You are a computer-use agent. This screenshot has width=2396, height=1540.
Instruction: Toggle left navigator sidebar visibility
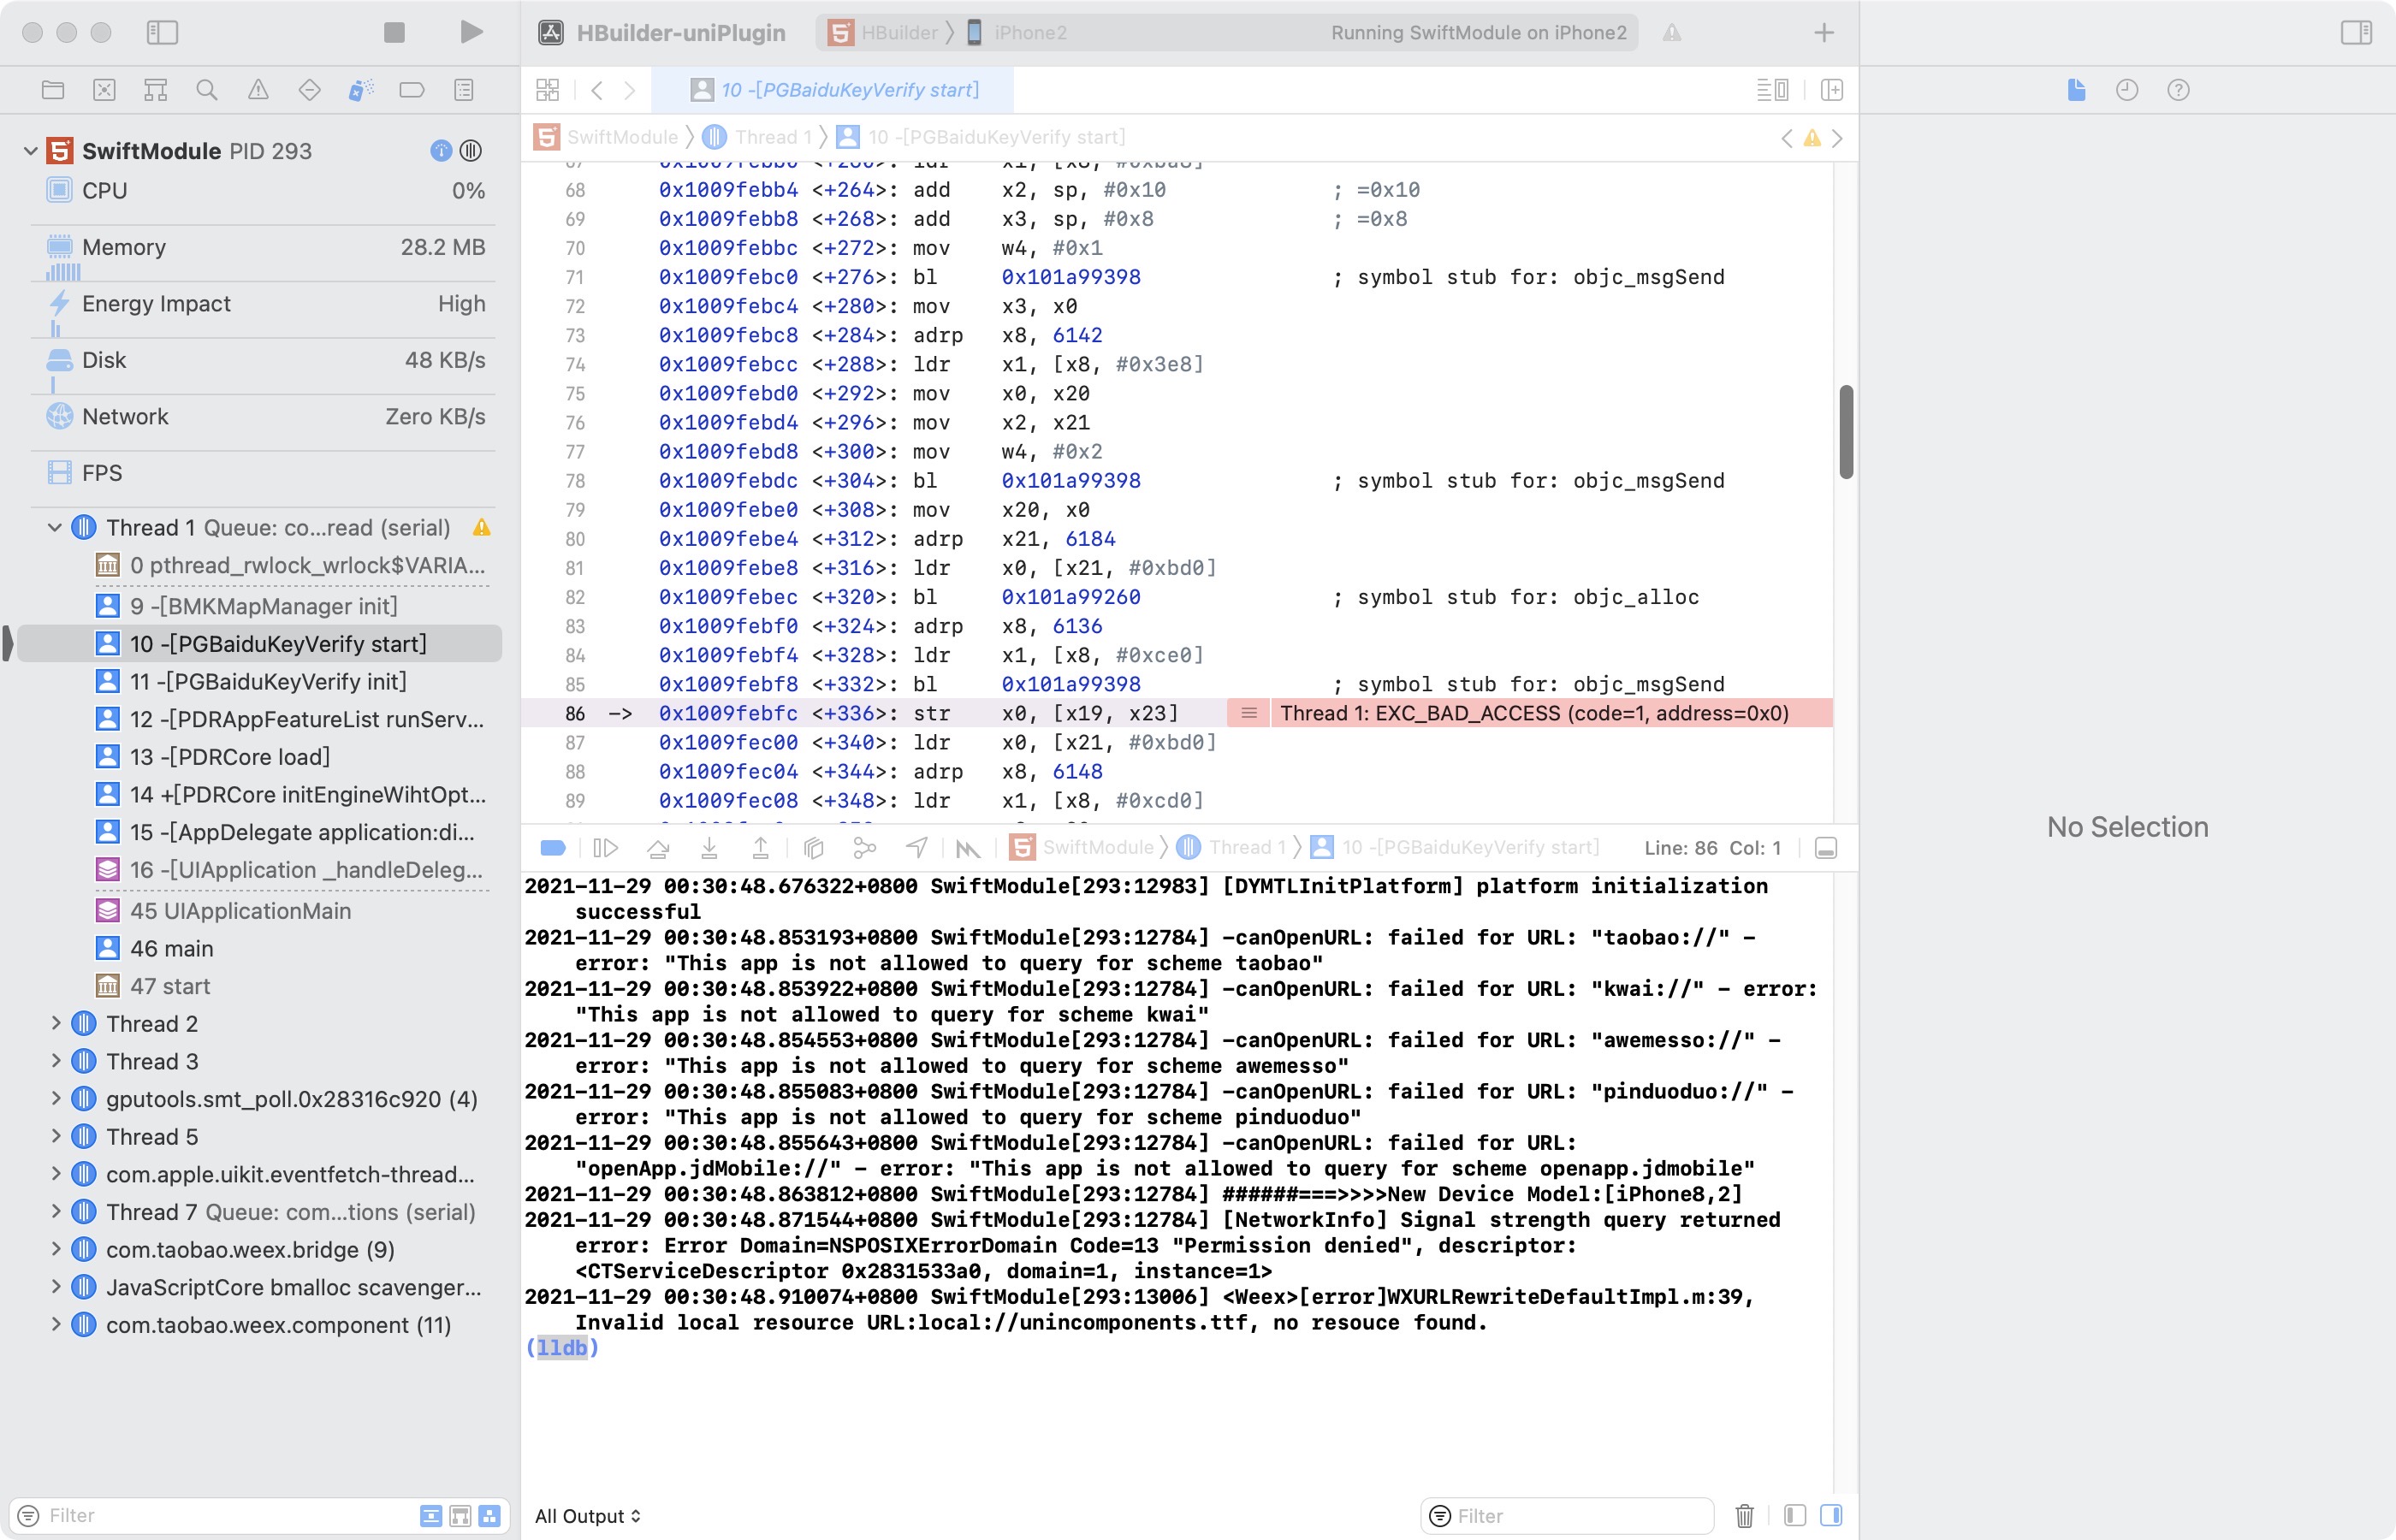tap(162, 32)
